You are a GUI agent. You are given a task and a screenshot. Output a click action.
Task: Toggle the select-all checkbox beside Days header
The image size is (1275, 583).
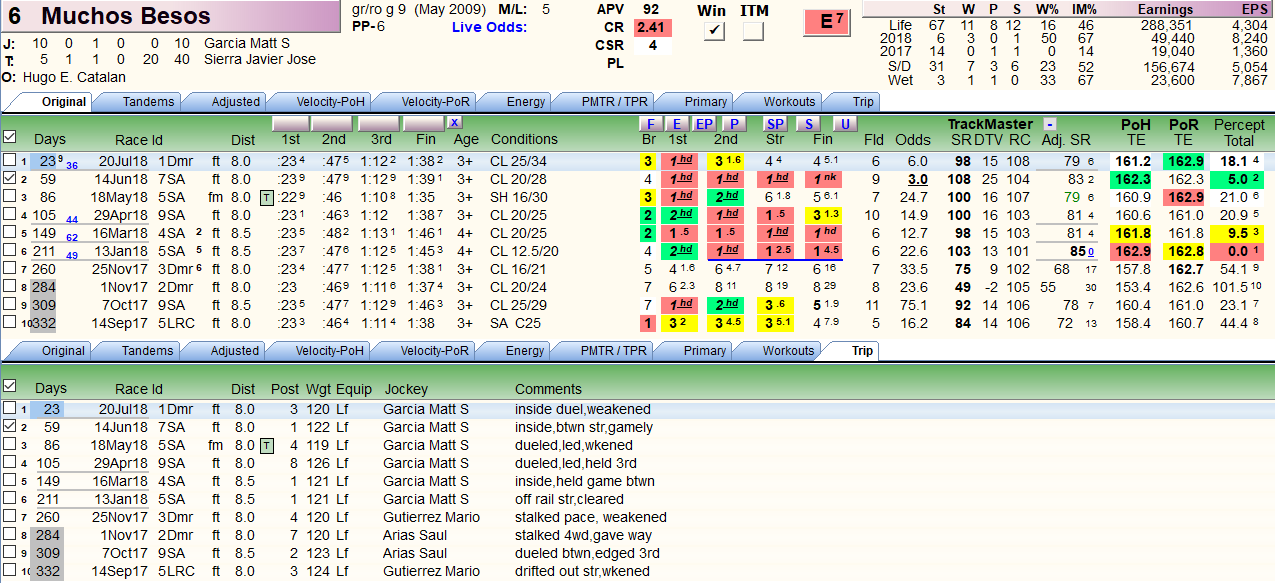click(10, 137)
